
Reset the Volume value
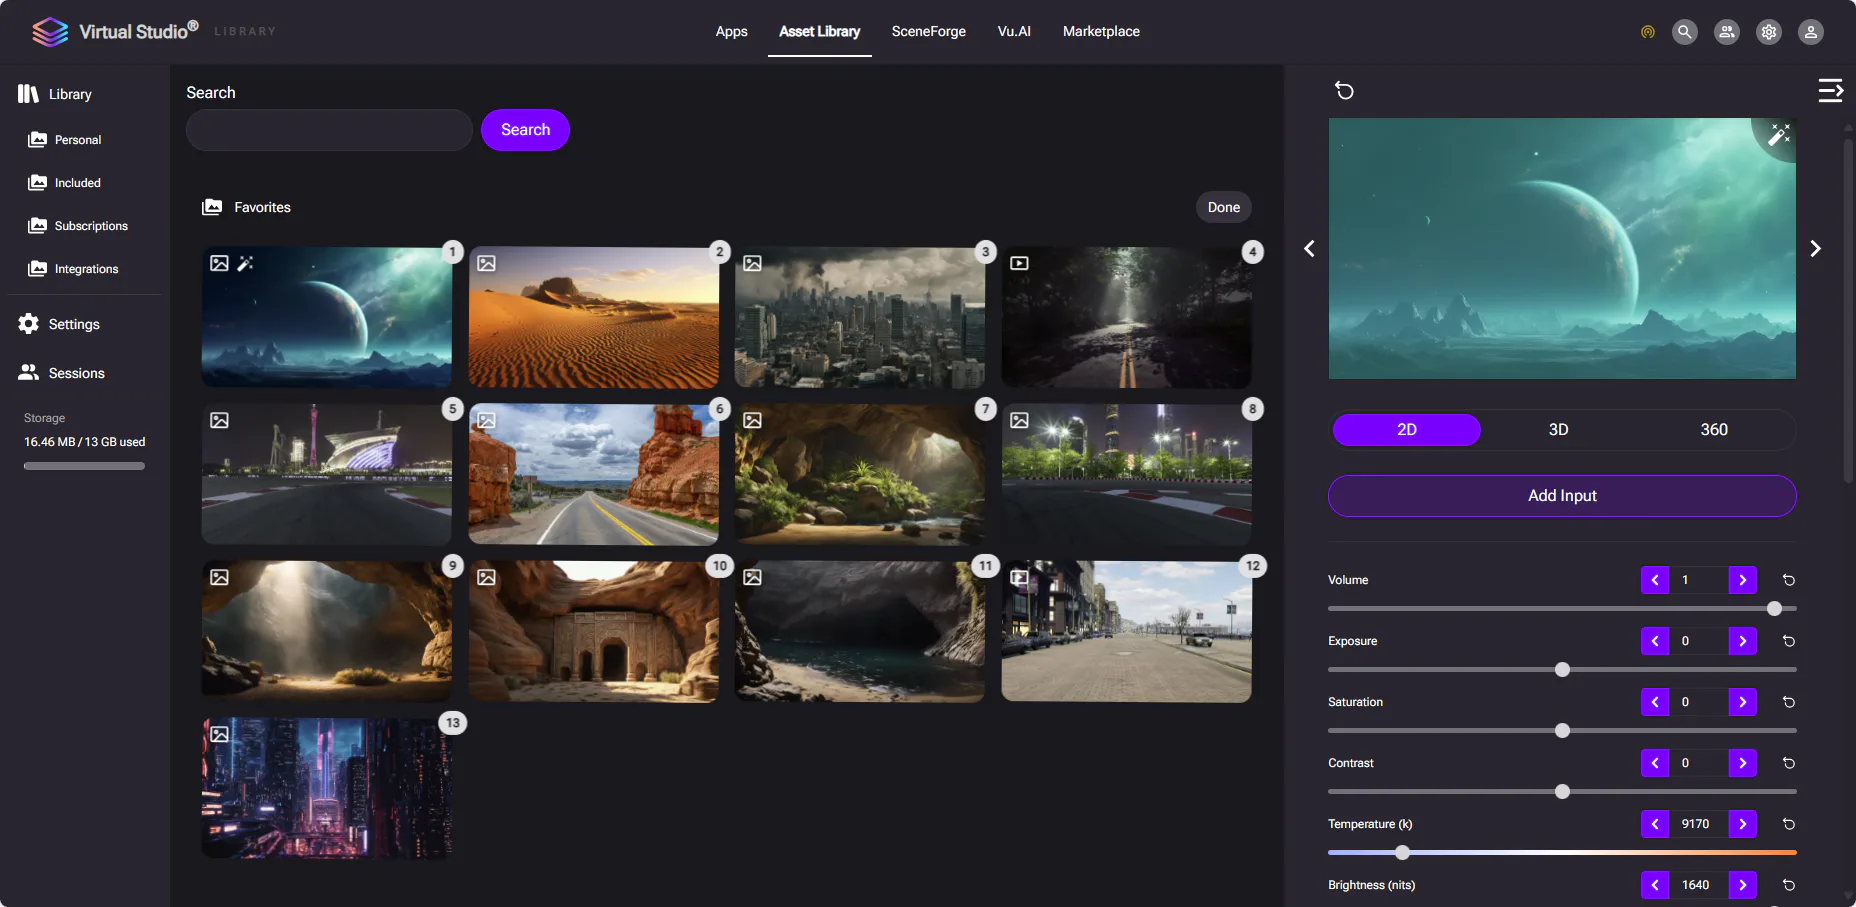pyautogui.click(x=1789, y=580)
